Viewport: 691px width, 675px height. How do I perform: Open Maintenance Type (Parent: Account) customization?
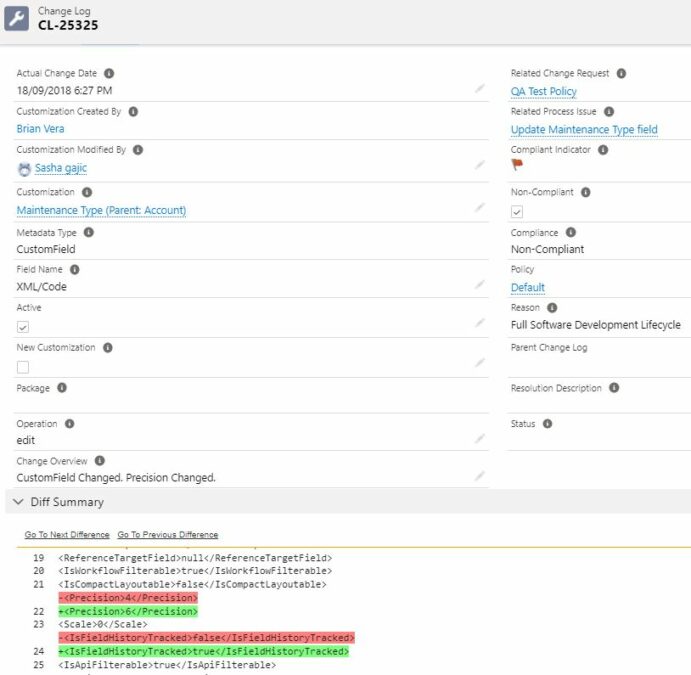[x=101, y=211]
